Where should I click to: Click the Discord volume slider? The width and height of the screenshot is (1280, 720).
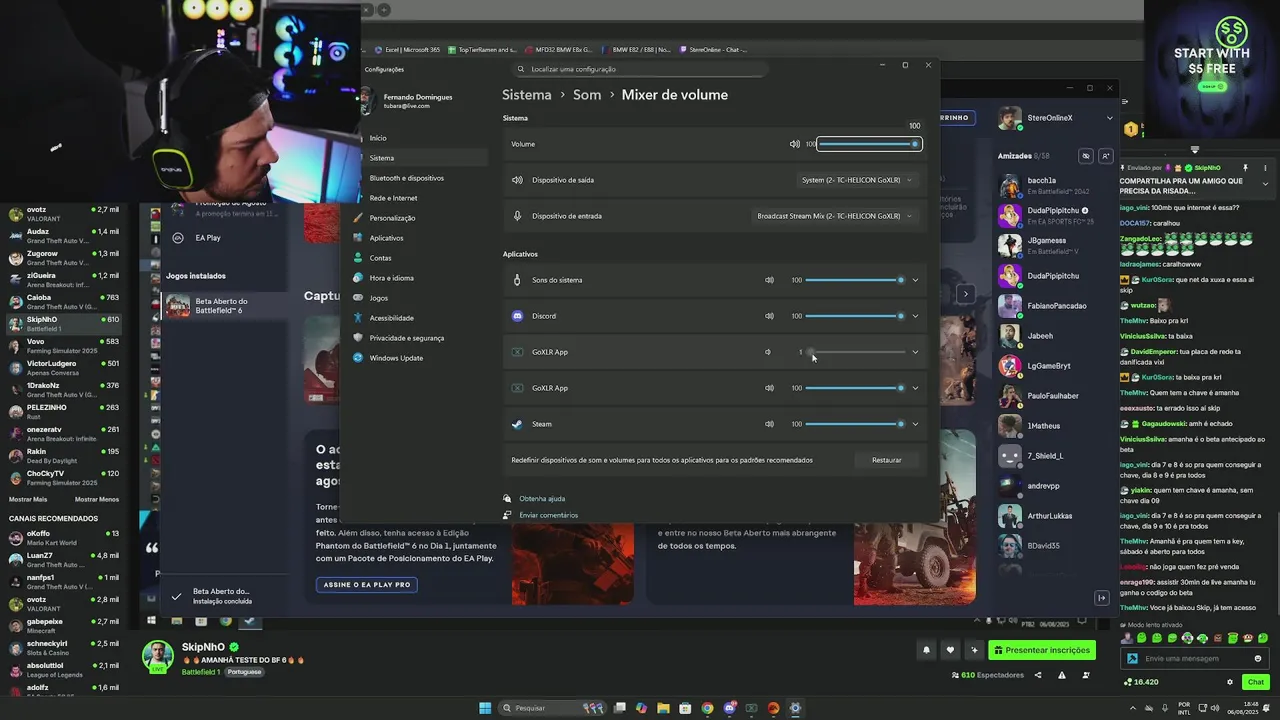pos(855,316)
